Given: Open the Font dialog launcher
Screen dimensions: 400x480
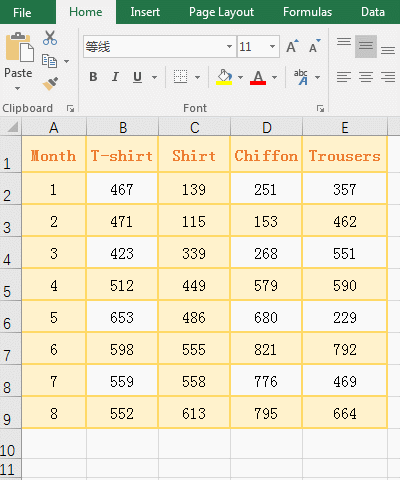Looking at the screenshot, I should pos(320,108).
